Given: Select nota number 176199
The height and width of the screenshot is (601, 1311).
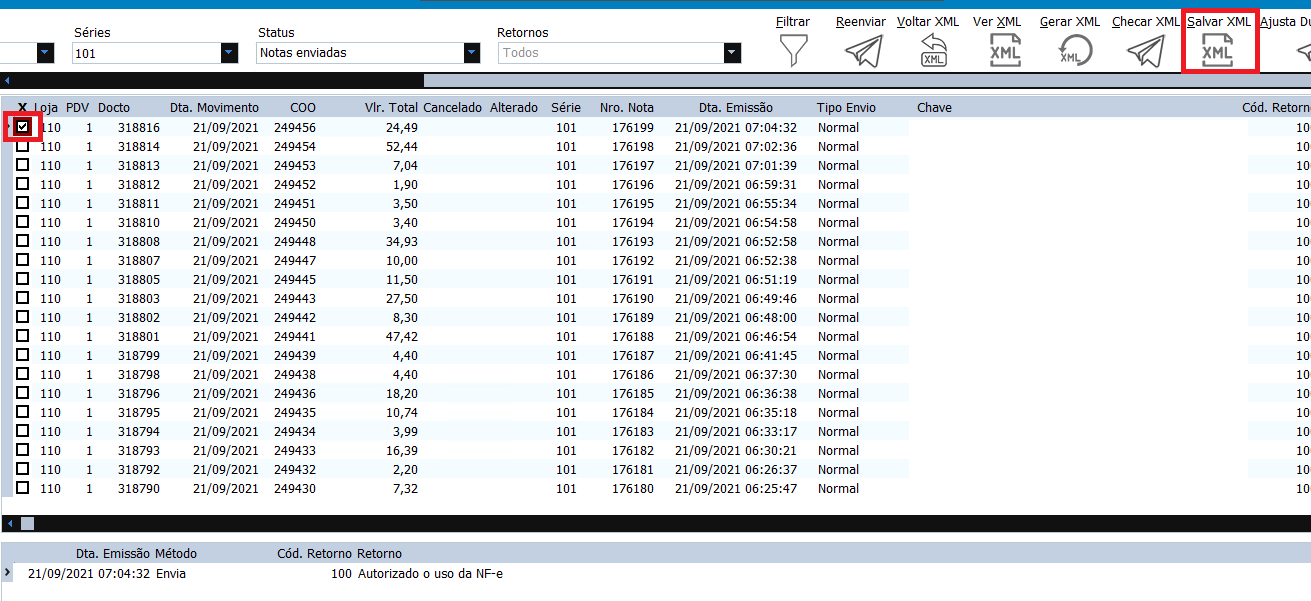Looking at the screenshot, I should (x=633, y=127).
